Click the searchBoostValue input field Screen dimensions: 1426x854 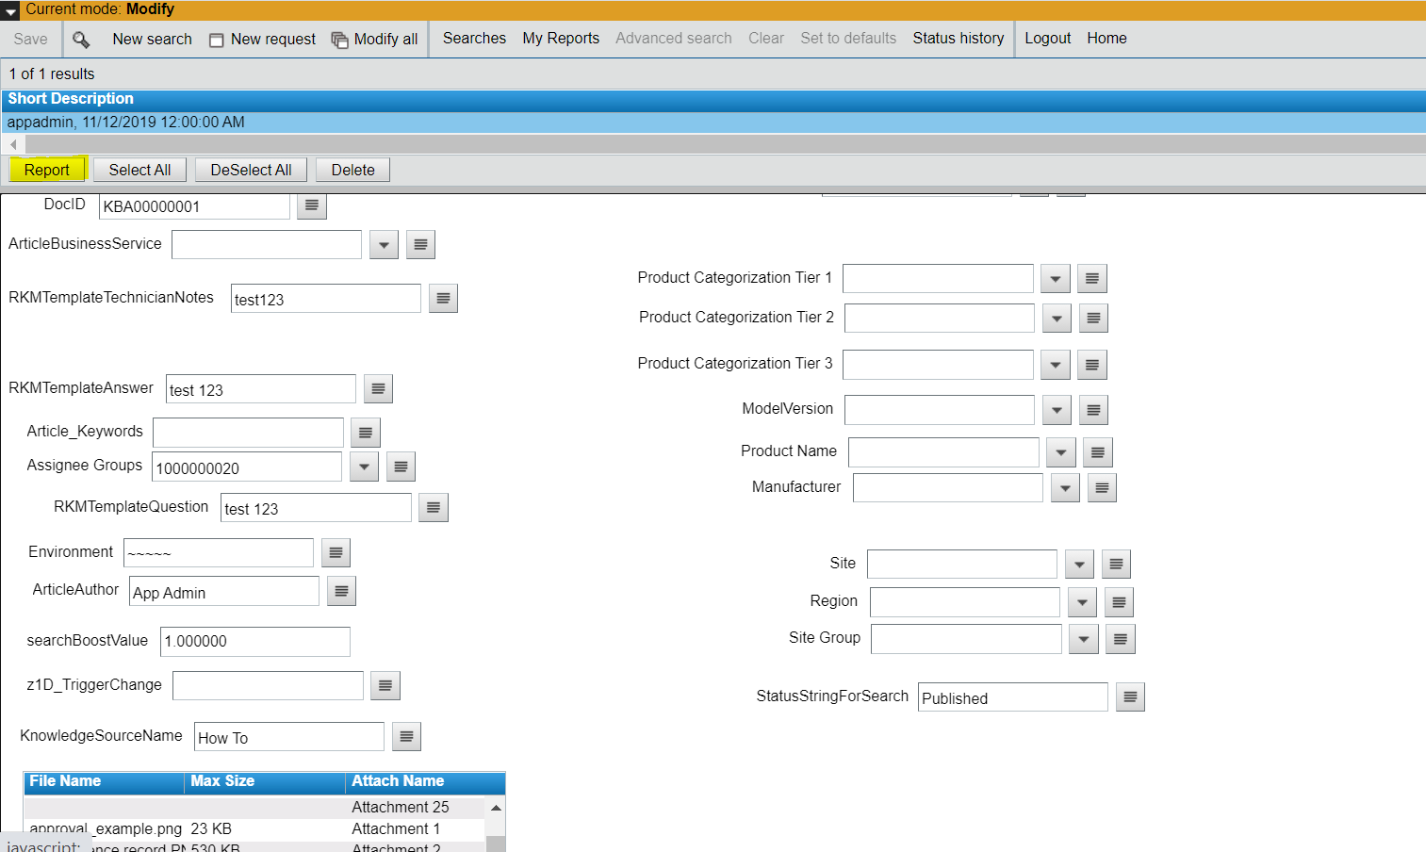coord(255,641)
